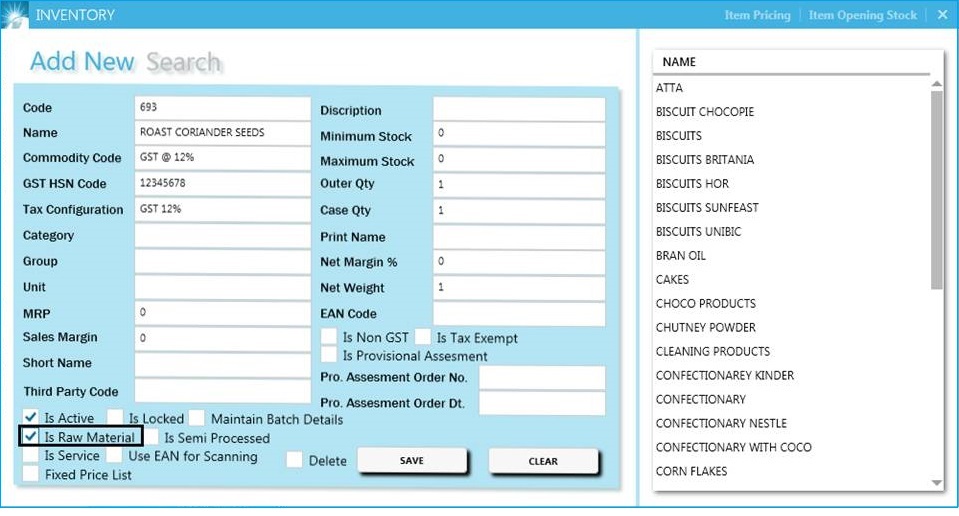
Task: Click the Outer Qty field
Action: click(x=519, y=185)
